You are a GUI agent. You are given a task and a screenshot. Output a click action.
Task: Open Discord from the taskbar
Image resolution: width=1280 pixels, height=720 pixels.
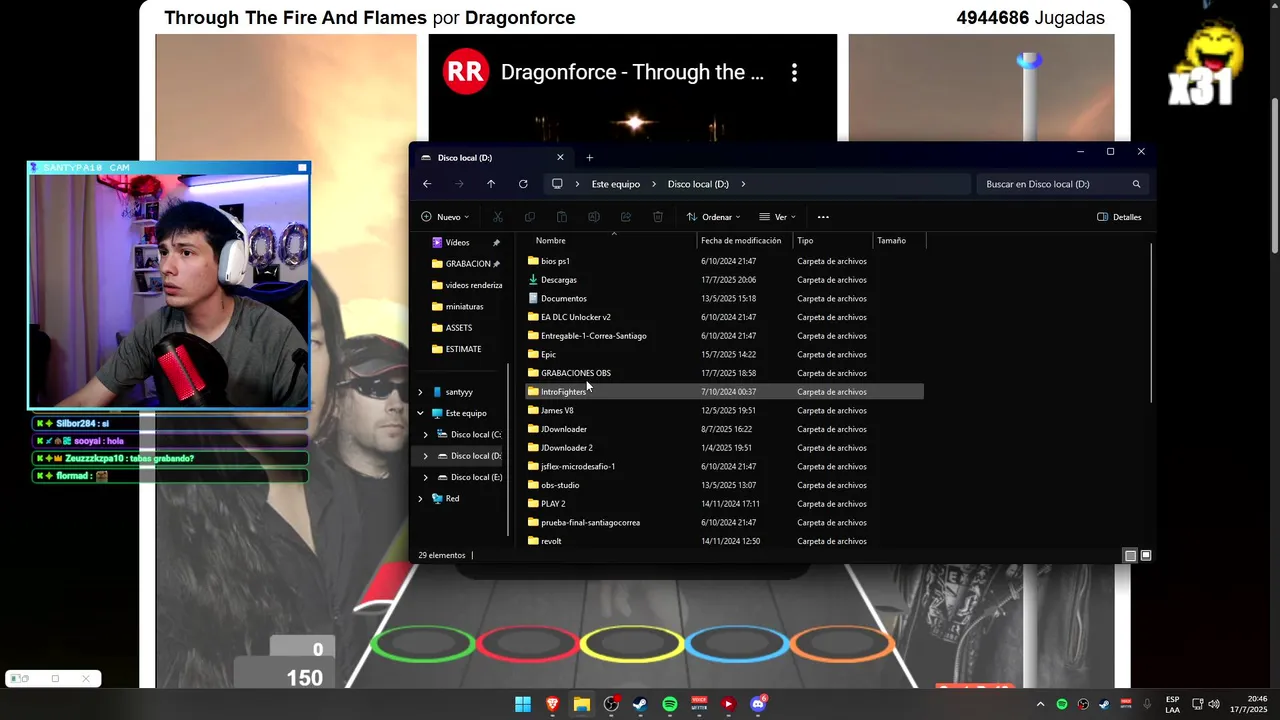tap(758, 705)
